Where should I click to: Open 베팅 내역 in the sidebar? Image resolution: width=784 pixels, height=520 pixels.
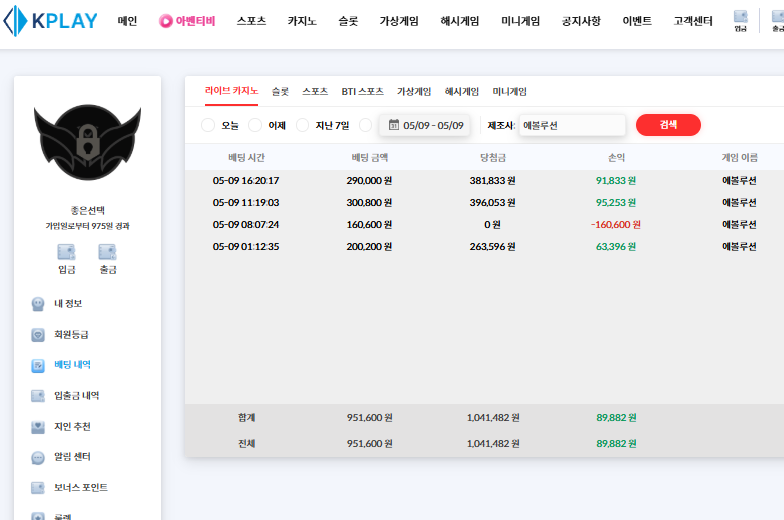point(72,365)
